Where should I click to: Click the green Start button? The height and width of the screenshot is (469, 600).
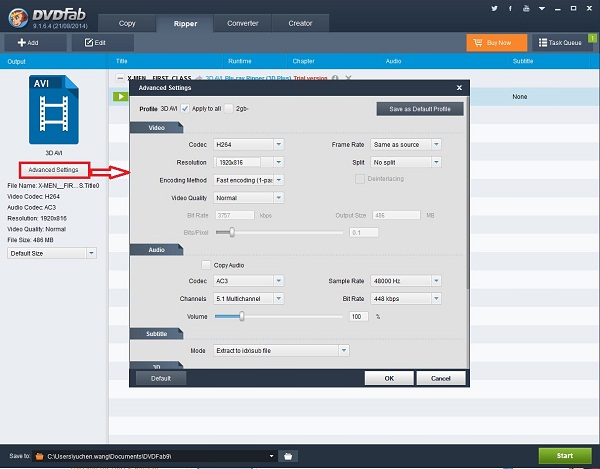click(x=565, y=456)
